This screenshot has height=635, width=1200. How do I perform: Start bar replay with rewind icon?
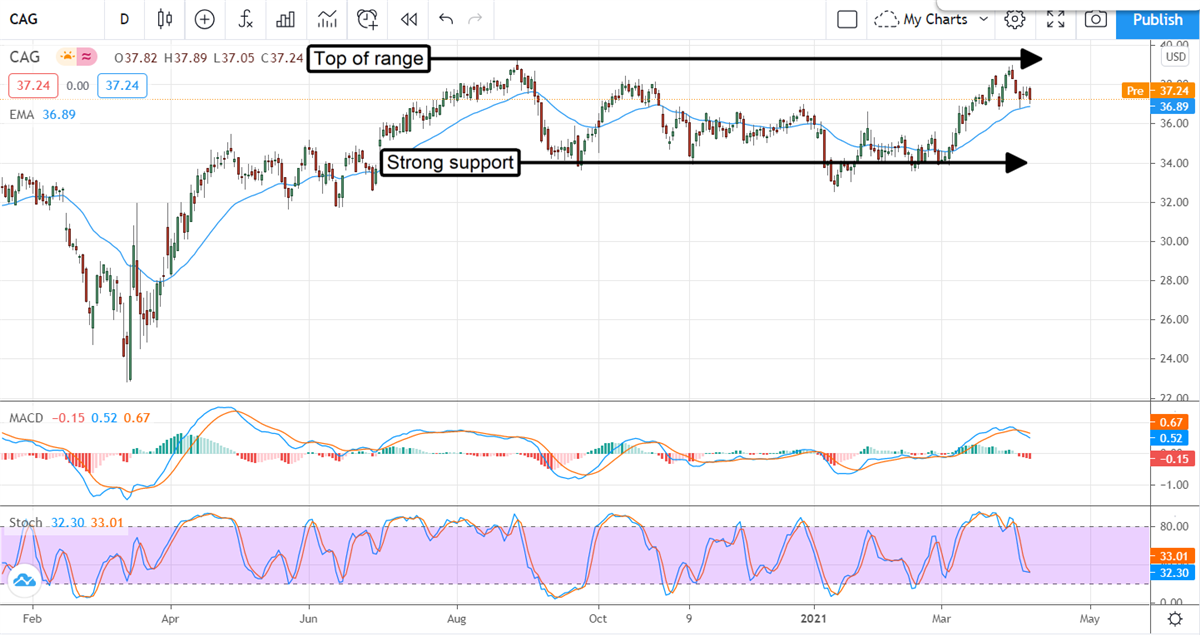[x=408, y=19]
